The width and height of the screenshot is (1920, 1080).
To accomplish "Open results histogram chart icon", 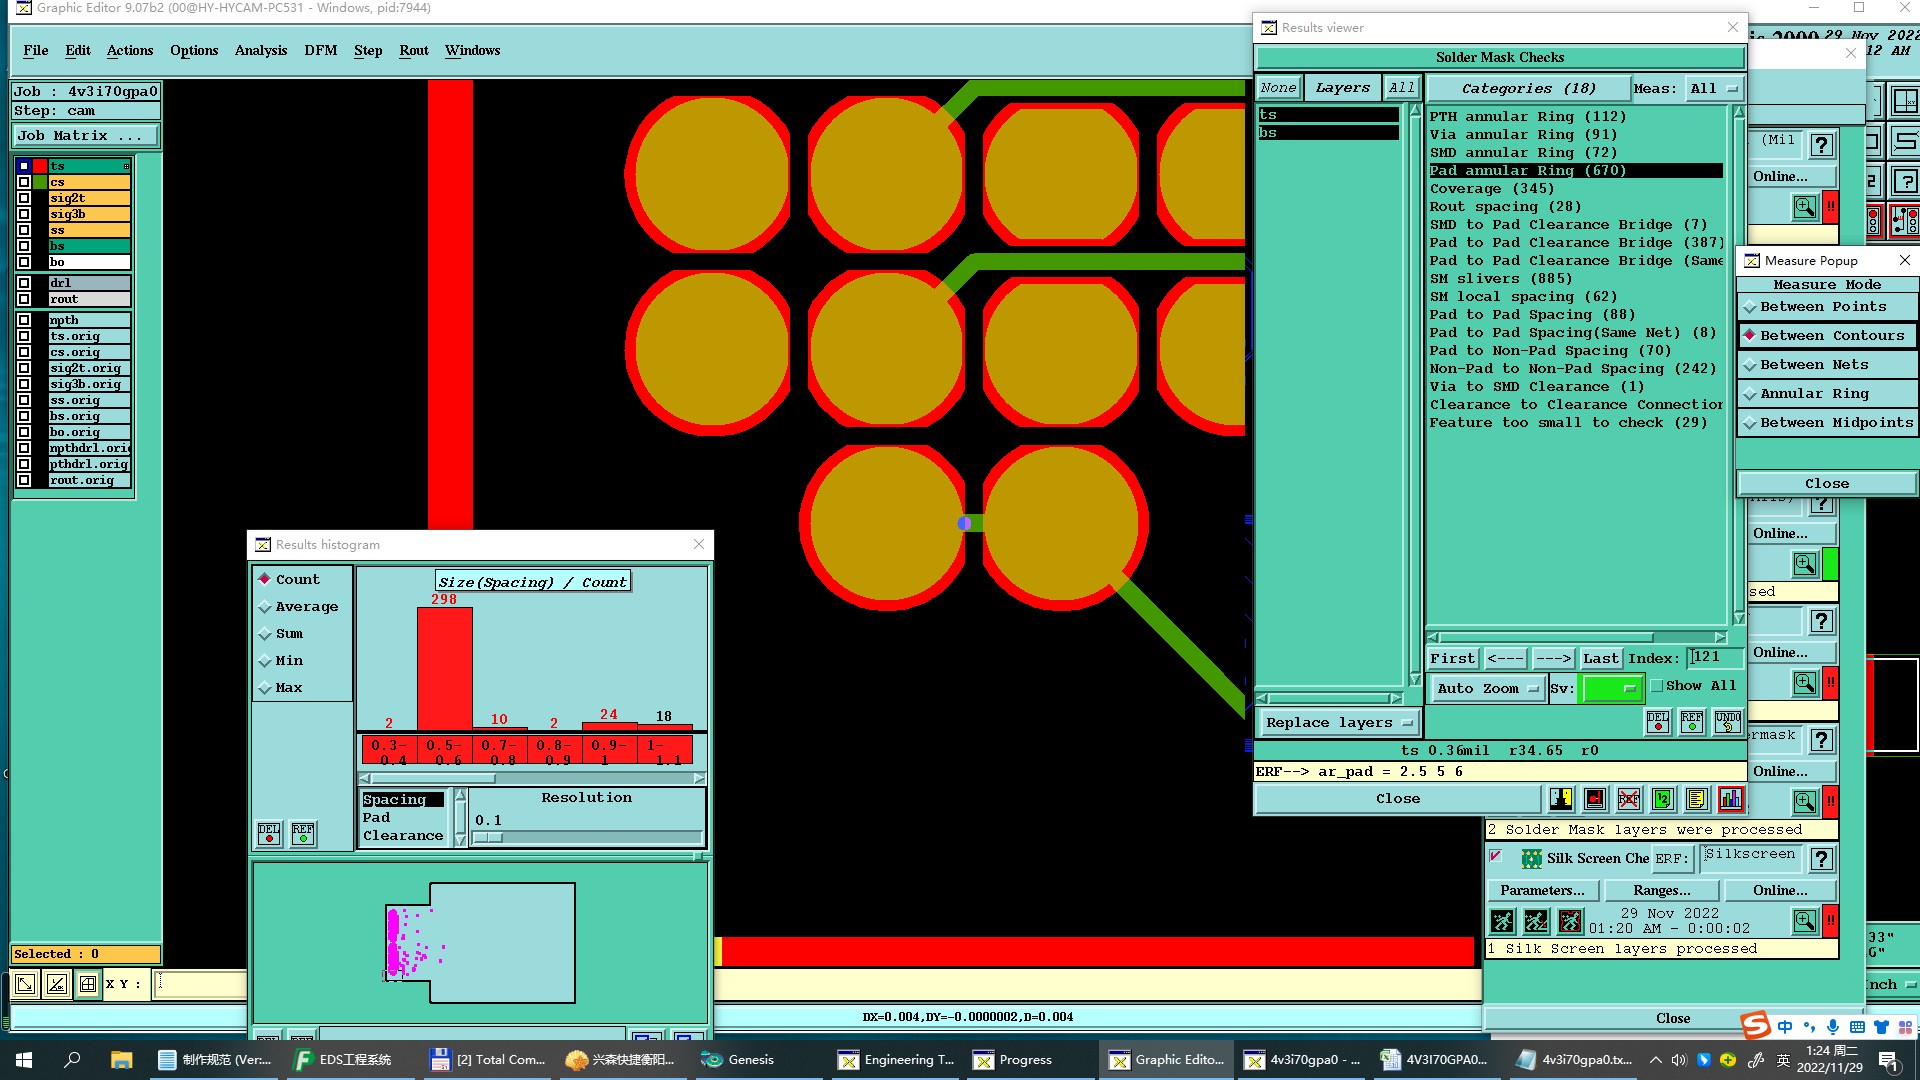I will (x=1730, y=799).
